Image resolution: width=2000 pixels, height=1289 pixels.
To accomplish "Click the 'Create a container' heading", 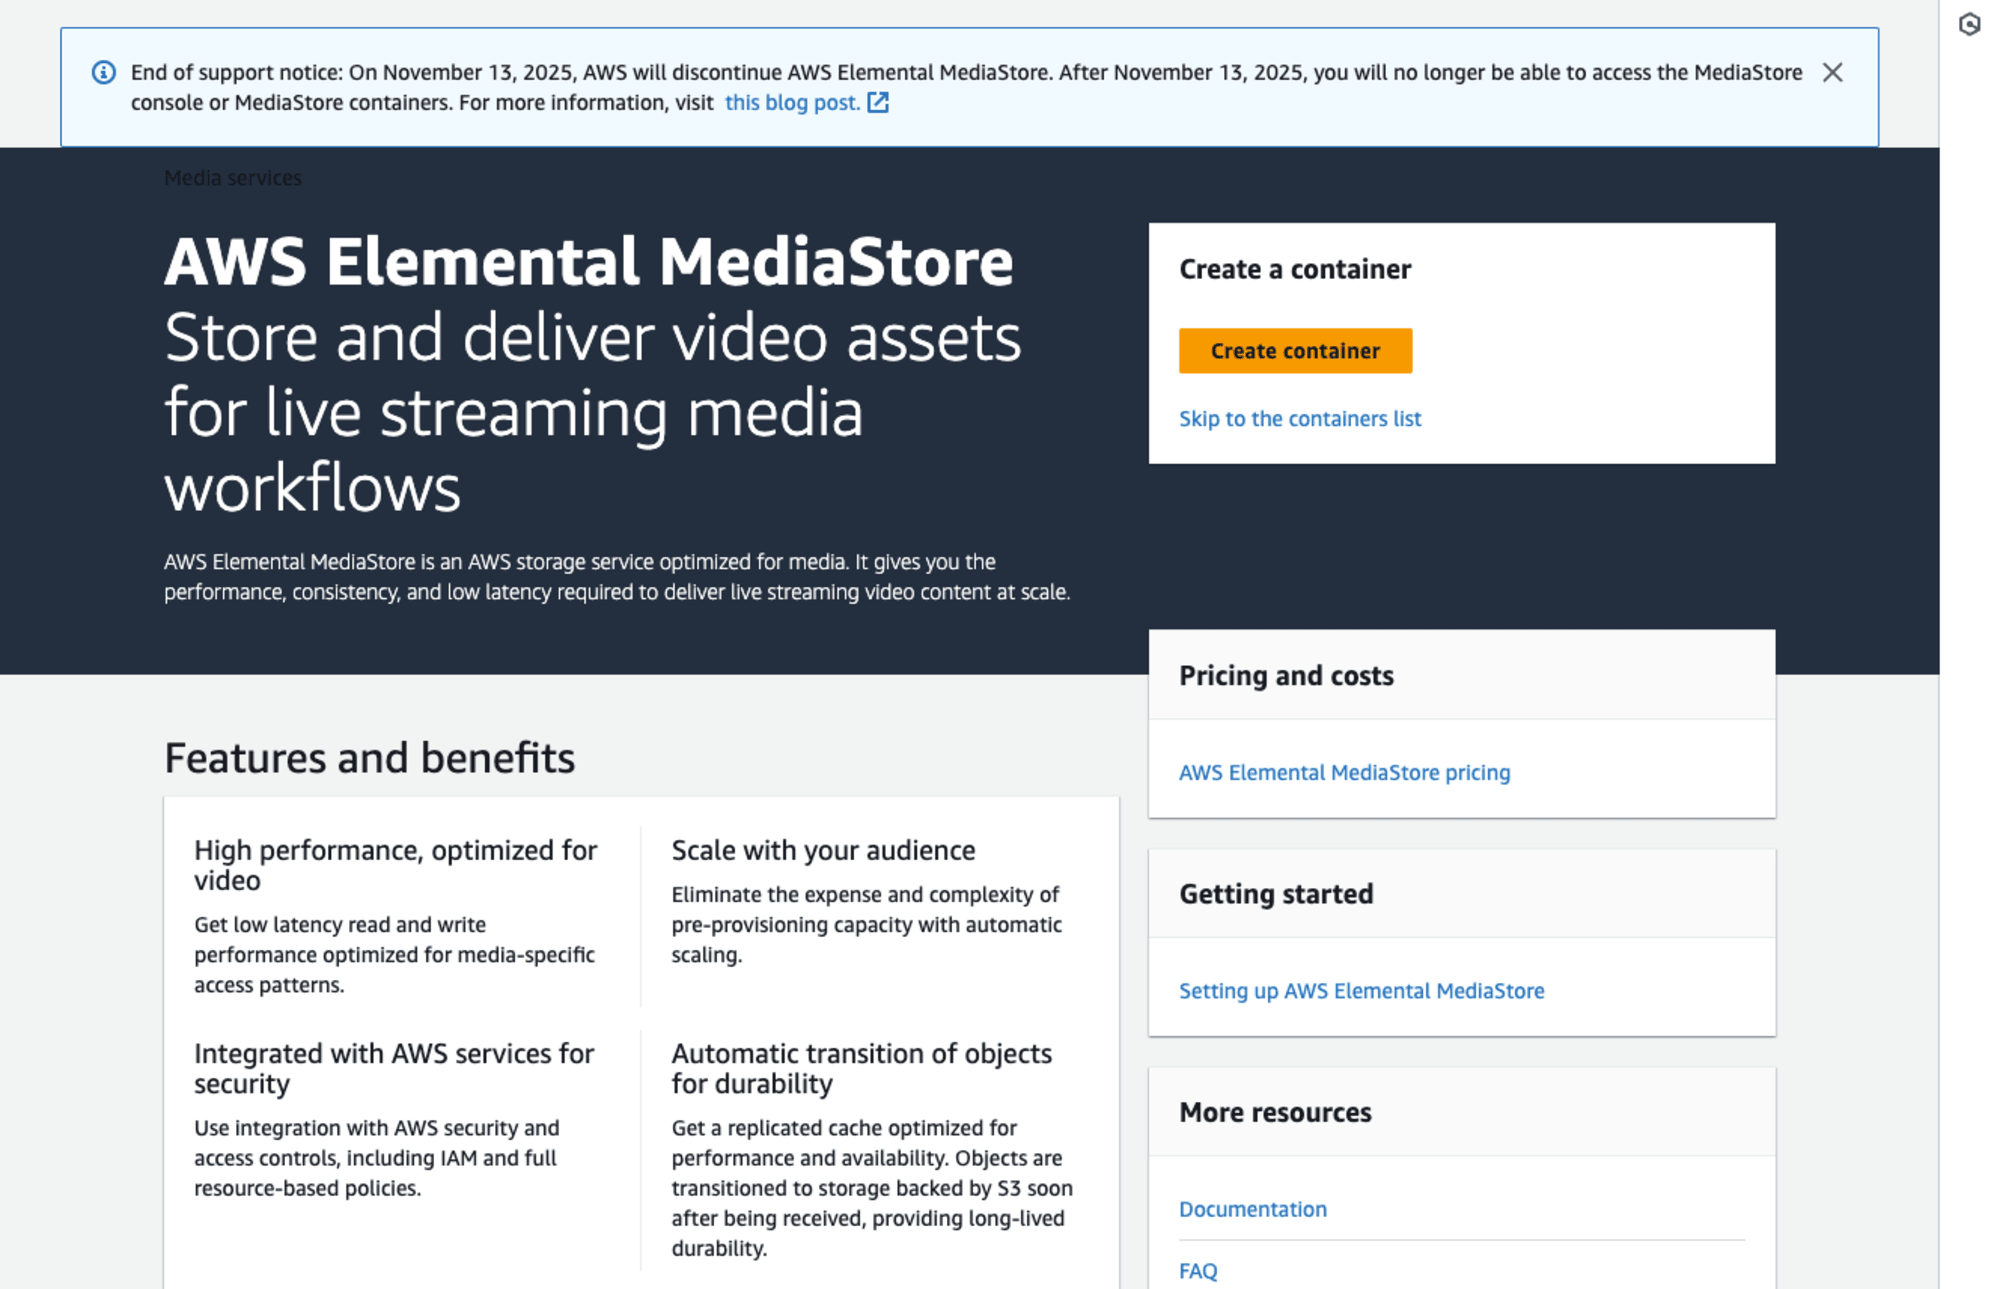I will (1295, 269).
